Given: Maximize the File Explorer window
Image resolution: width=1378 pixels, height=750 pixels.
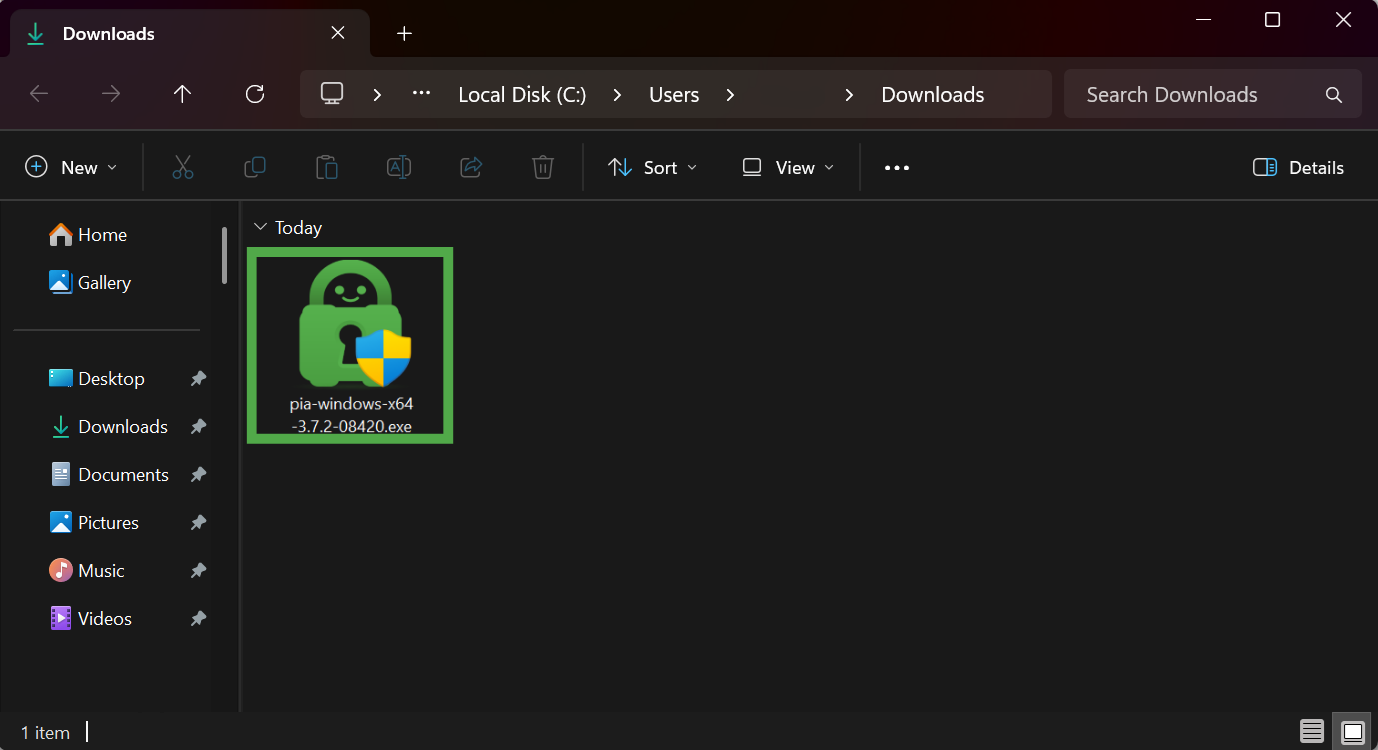Looking at the screenshot, I should (1272, 19).
